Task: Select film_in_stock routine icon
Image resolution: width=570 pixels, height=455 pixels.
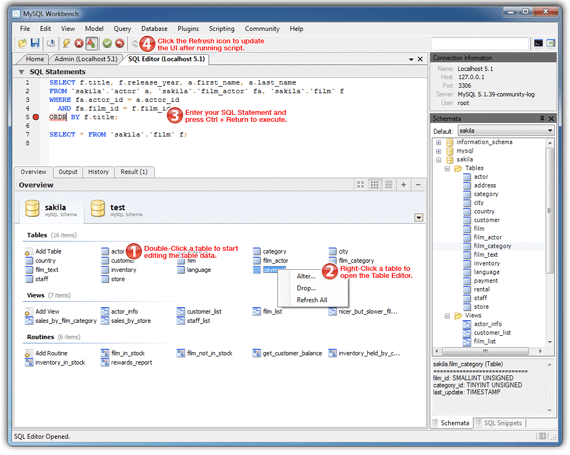Action: point(105,353)
